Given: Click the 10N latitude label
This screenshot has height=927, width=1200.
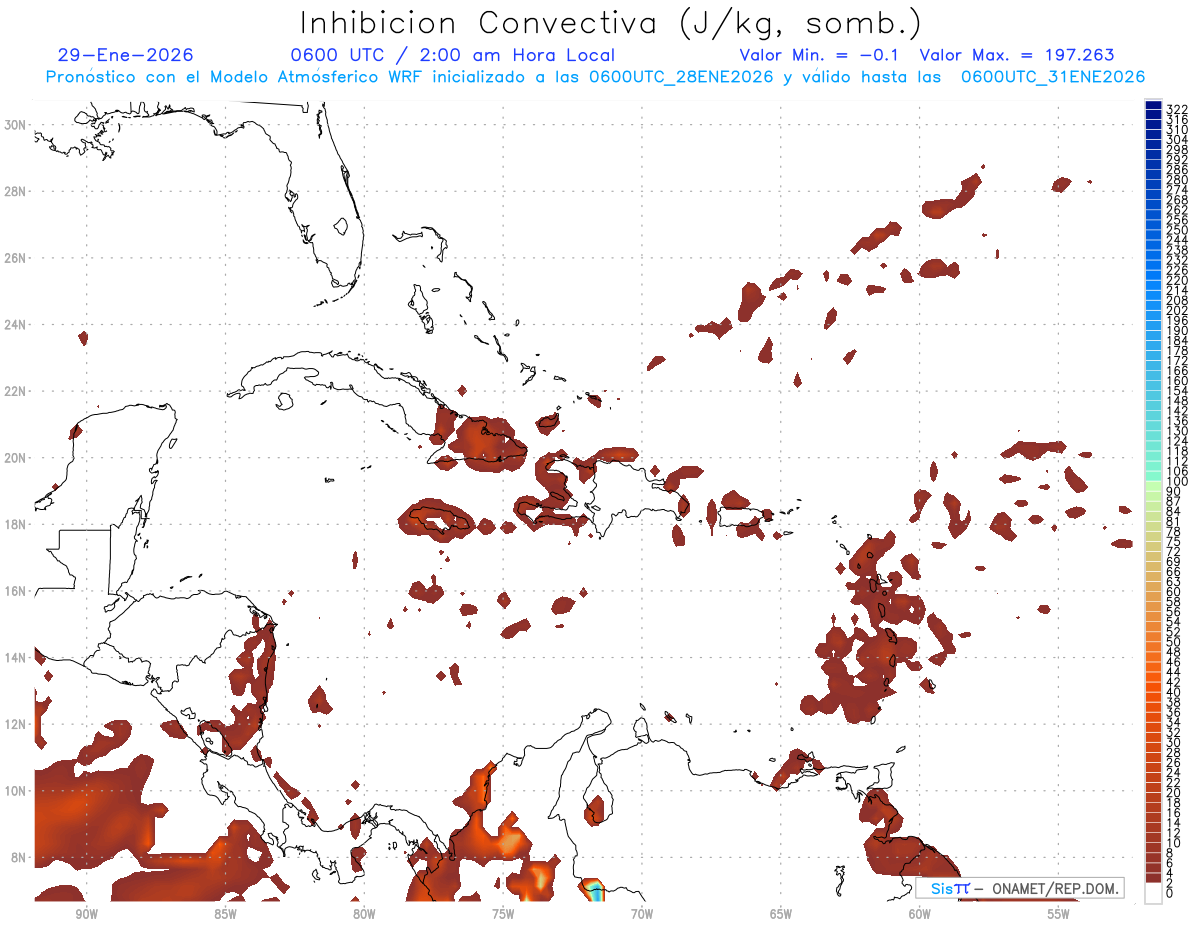Looking at the screenshot, I should click(x=15, y=790).
